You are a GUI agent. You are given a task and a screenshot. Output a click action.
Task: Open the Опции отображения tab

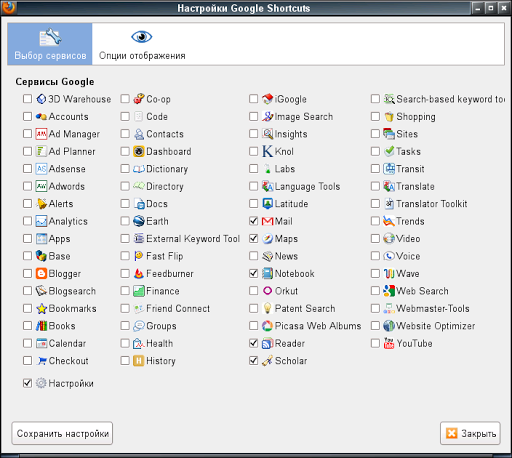[x=142, y=44]
